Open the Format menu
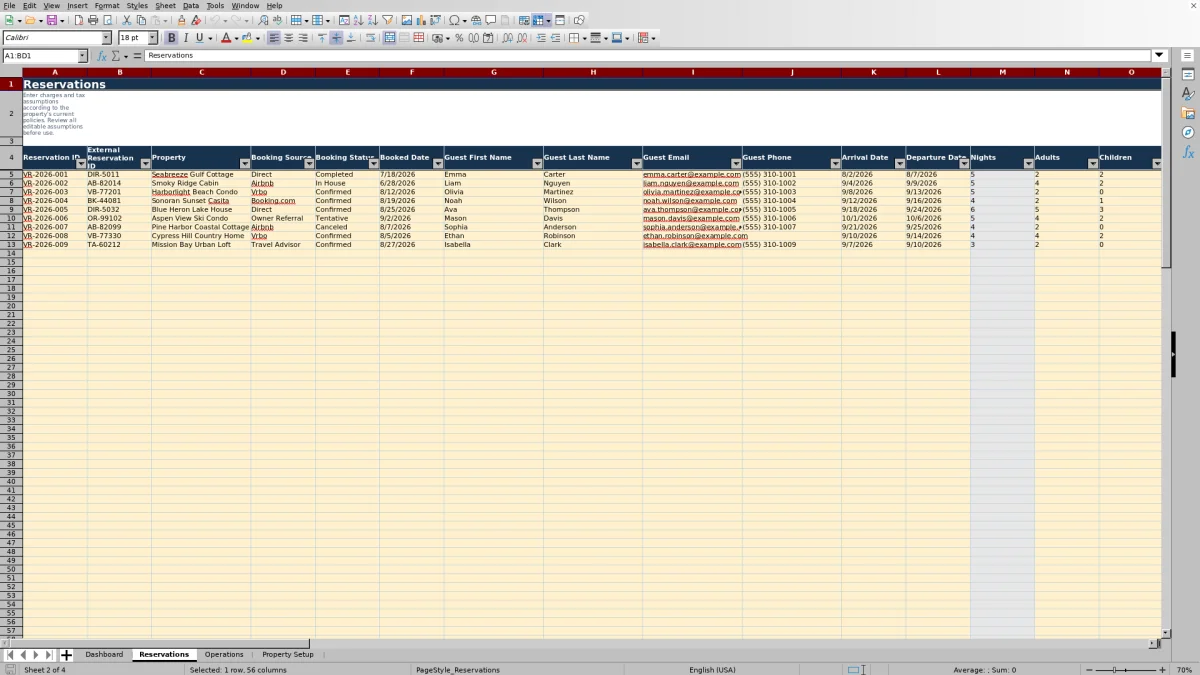1200x675 pixels. pyautogui.click(x=107, y=6)
